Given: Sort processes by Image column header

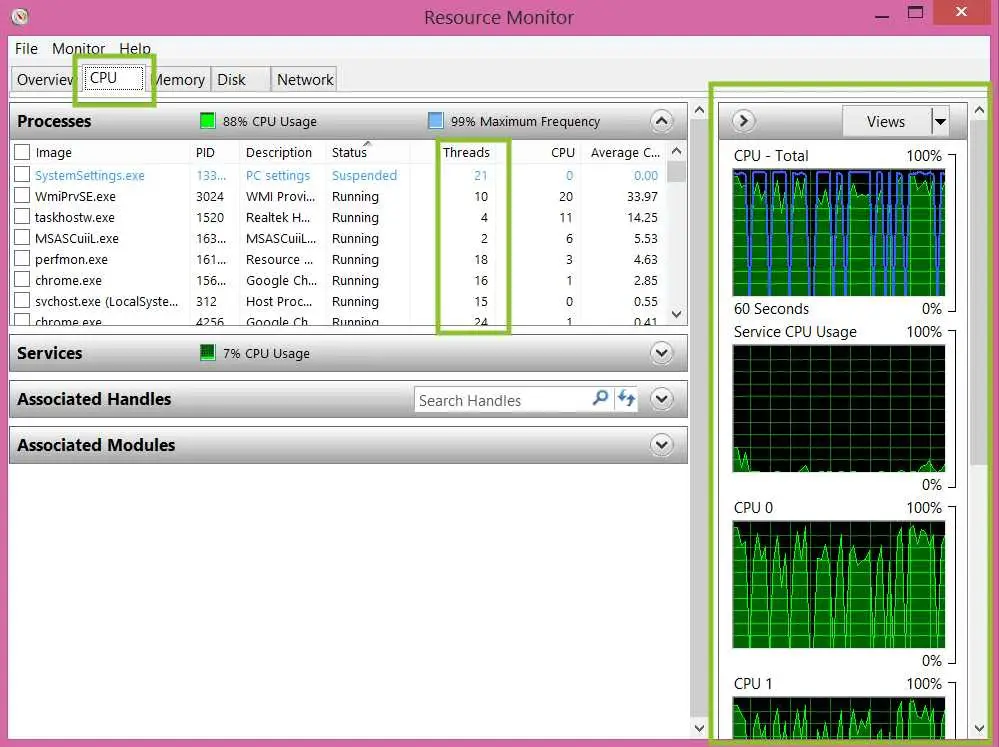Looking at the screenshot, I should coord(54,152).
